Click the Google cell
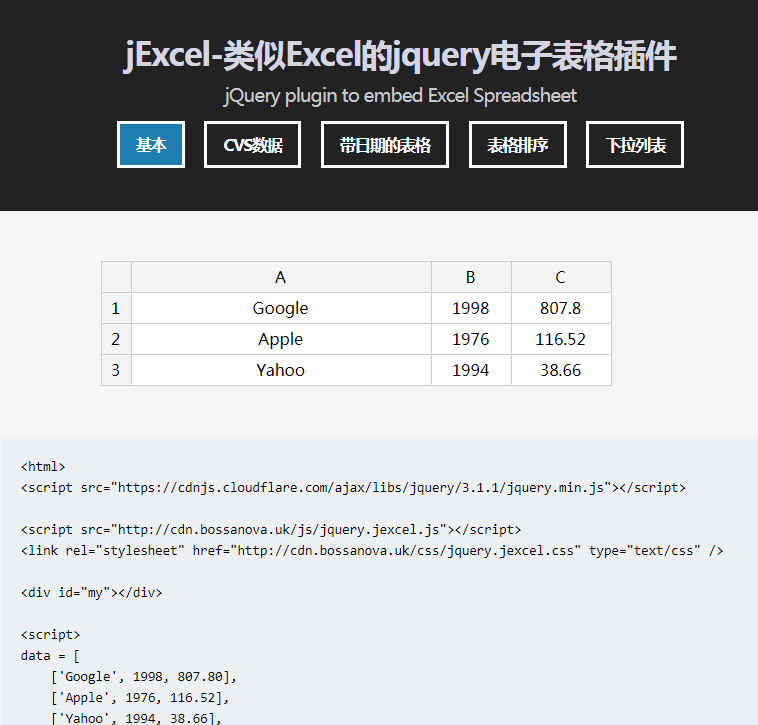 281,308
